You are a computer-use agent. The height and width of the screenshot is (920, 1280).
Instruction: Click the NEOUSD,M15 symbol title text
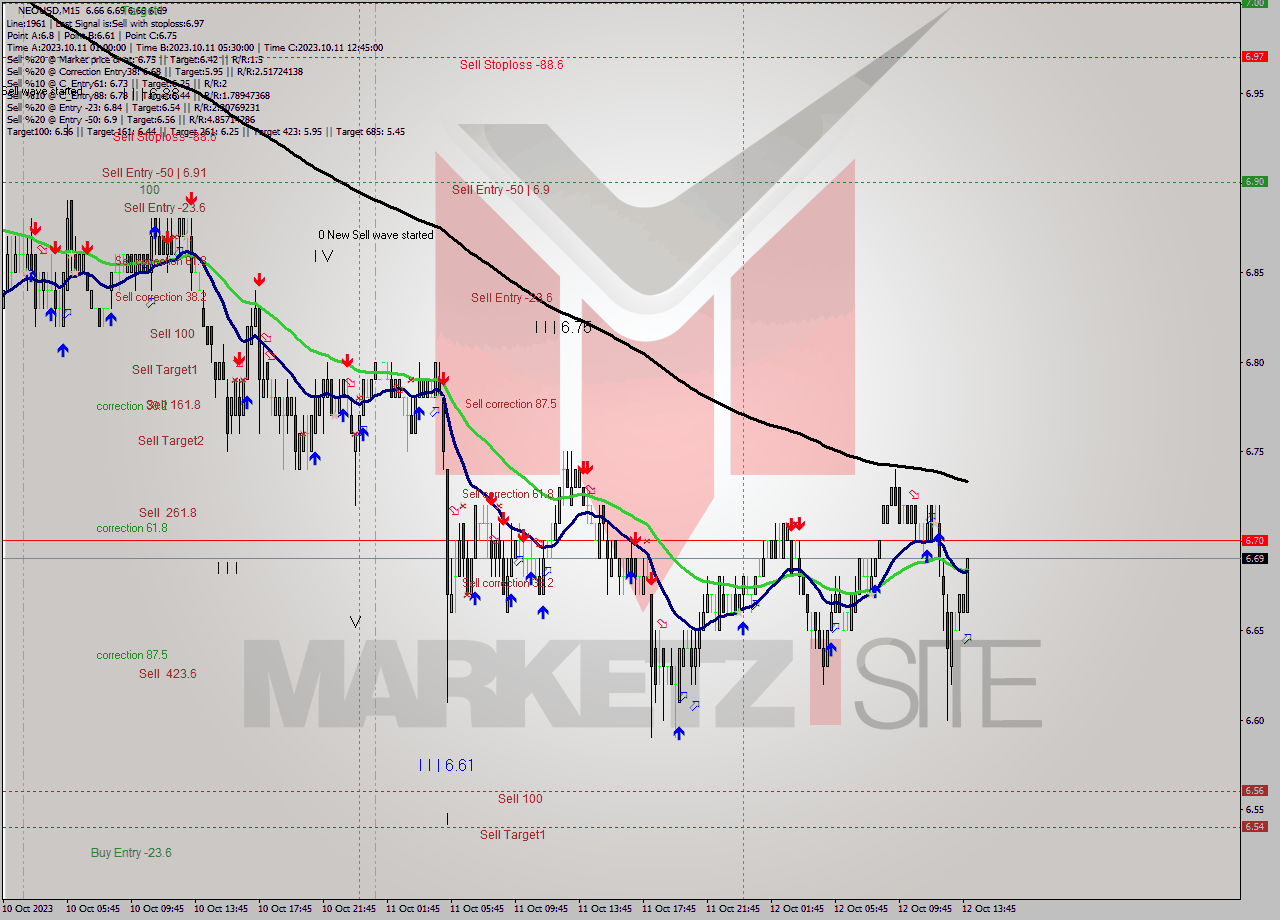click(50, 10)
